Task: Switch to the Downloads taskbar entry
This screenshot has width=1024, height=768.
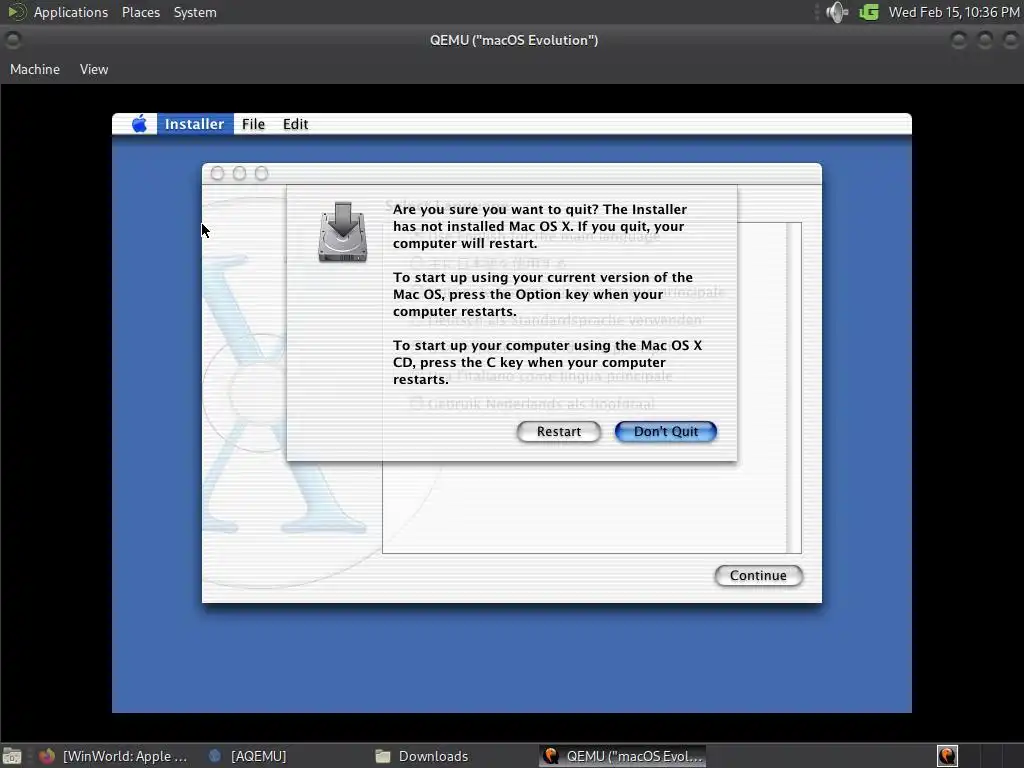Action: pyautogui.click(x=423, y=756)
